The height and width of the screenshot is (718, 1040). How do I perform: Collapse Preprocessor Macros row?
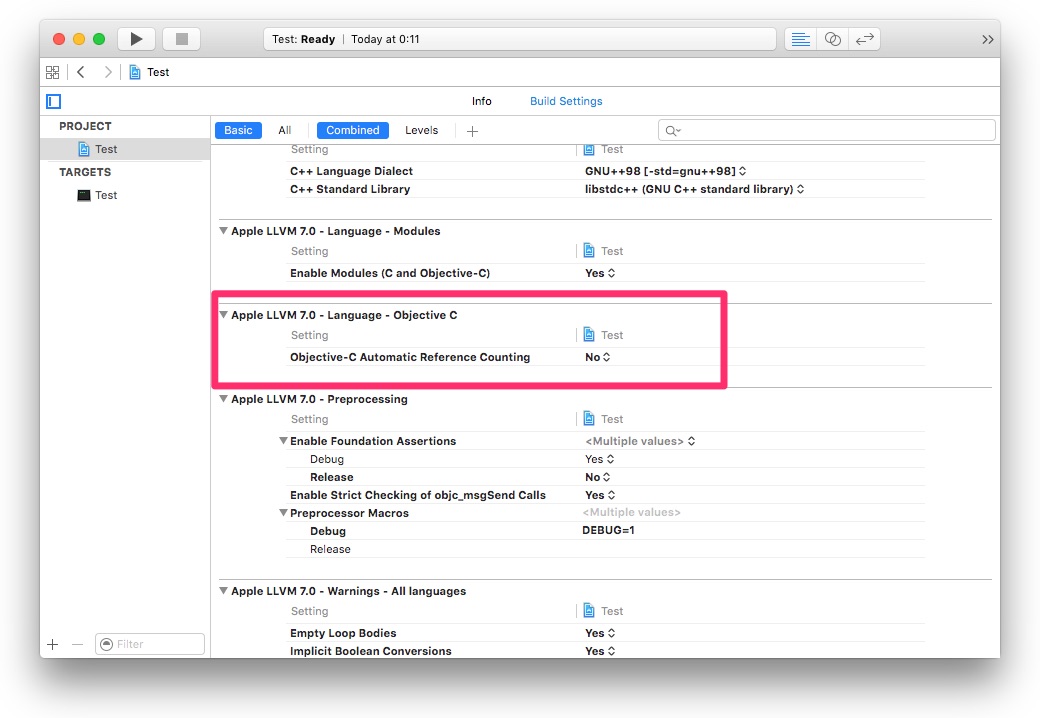(283, 513)
